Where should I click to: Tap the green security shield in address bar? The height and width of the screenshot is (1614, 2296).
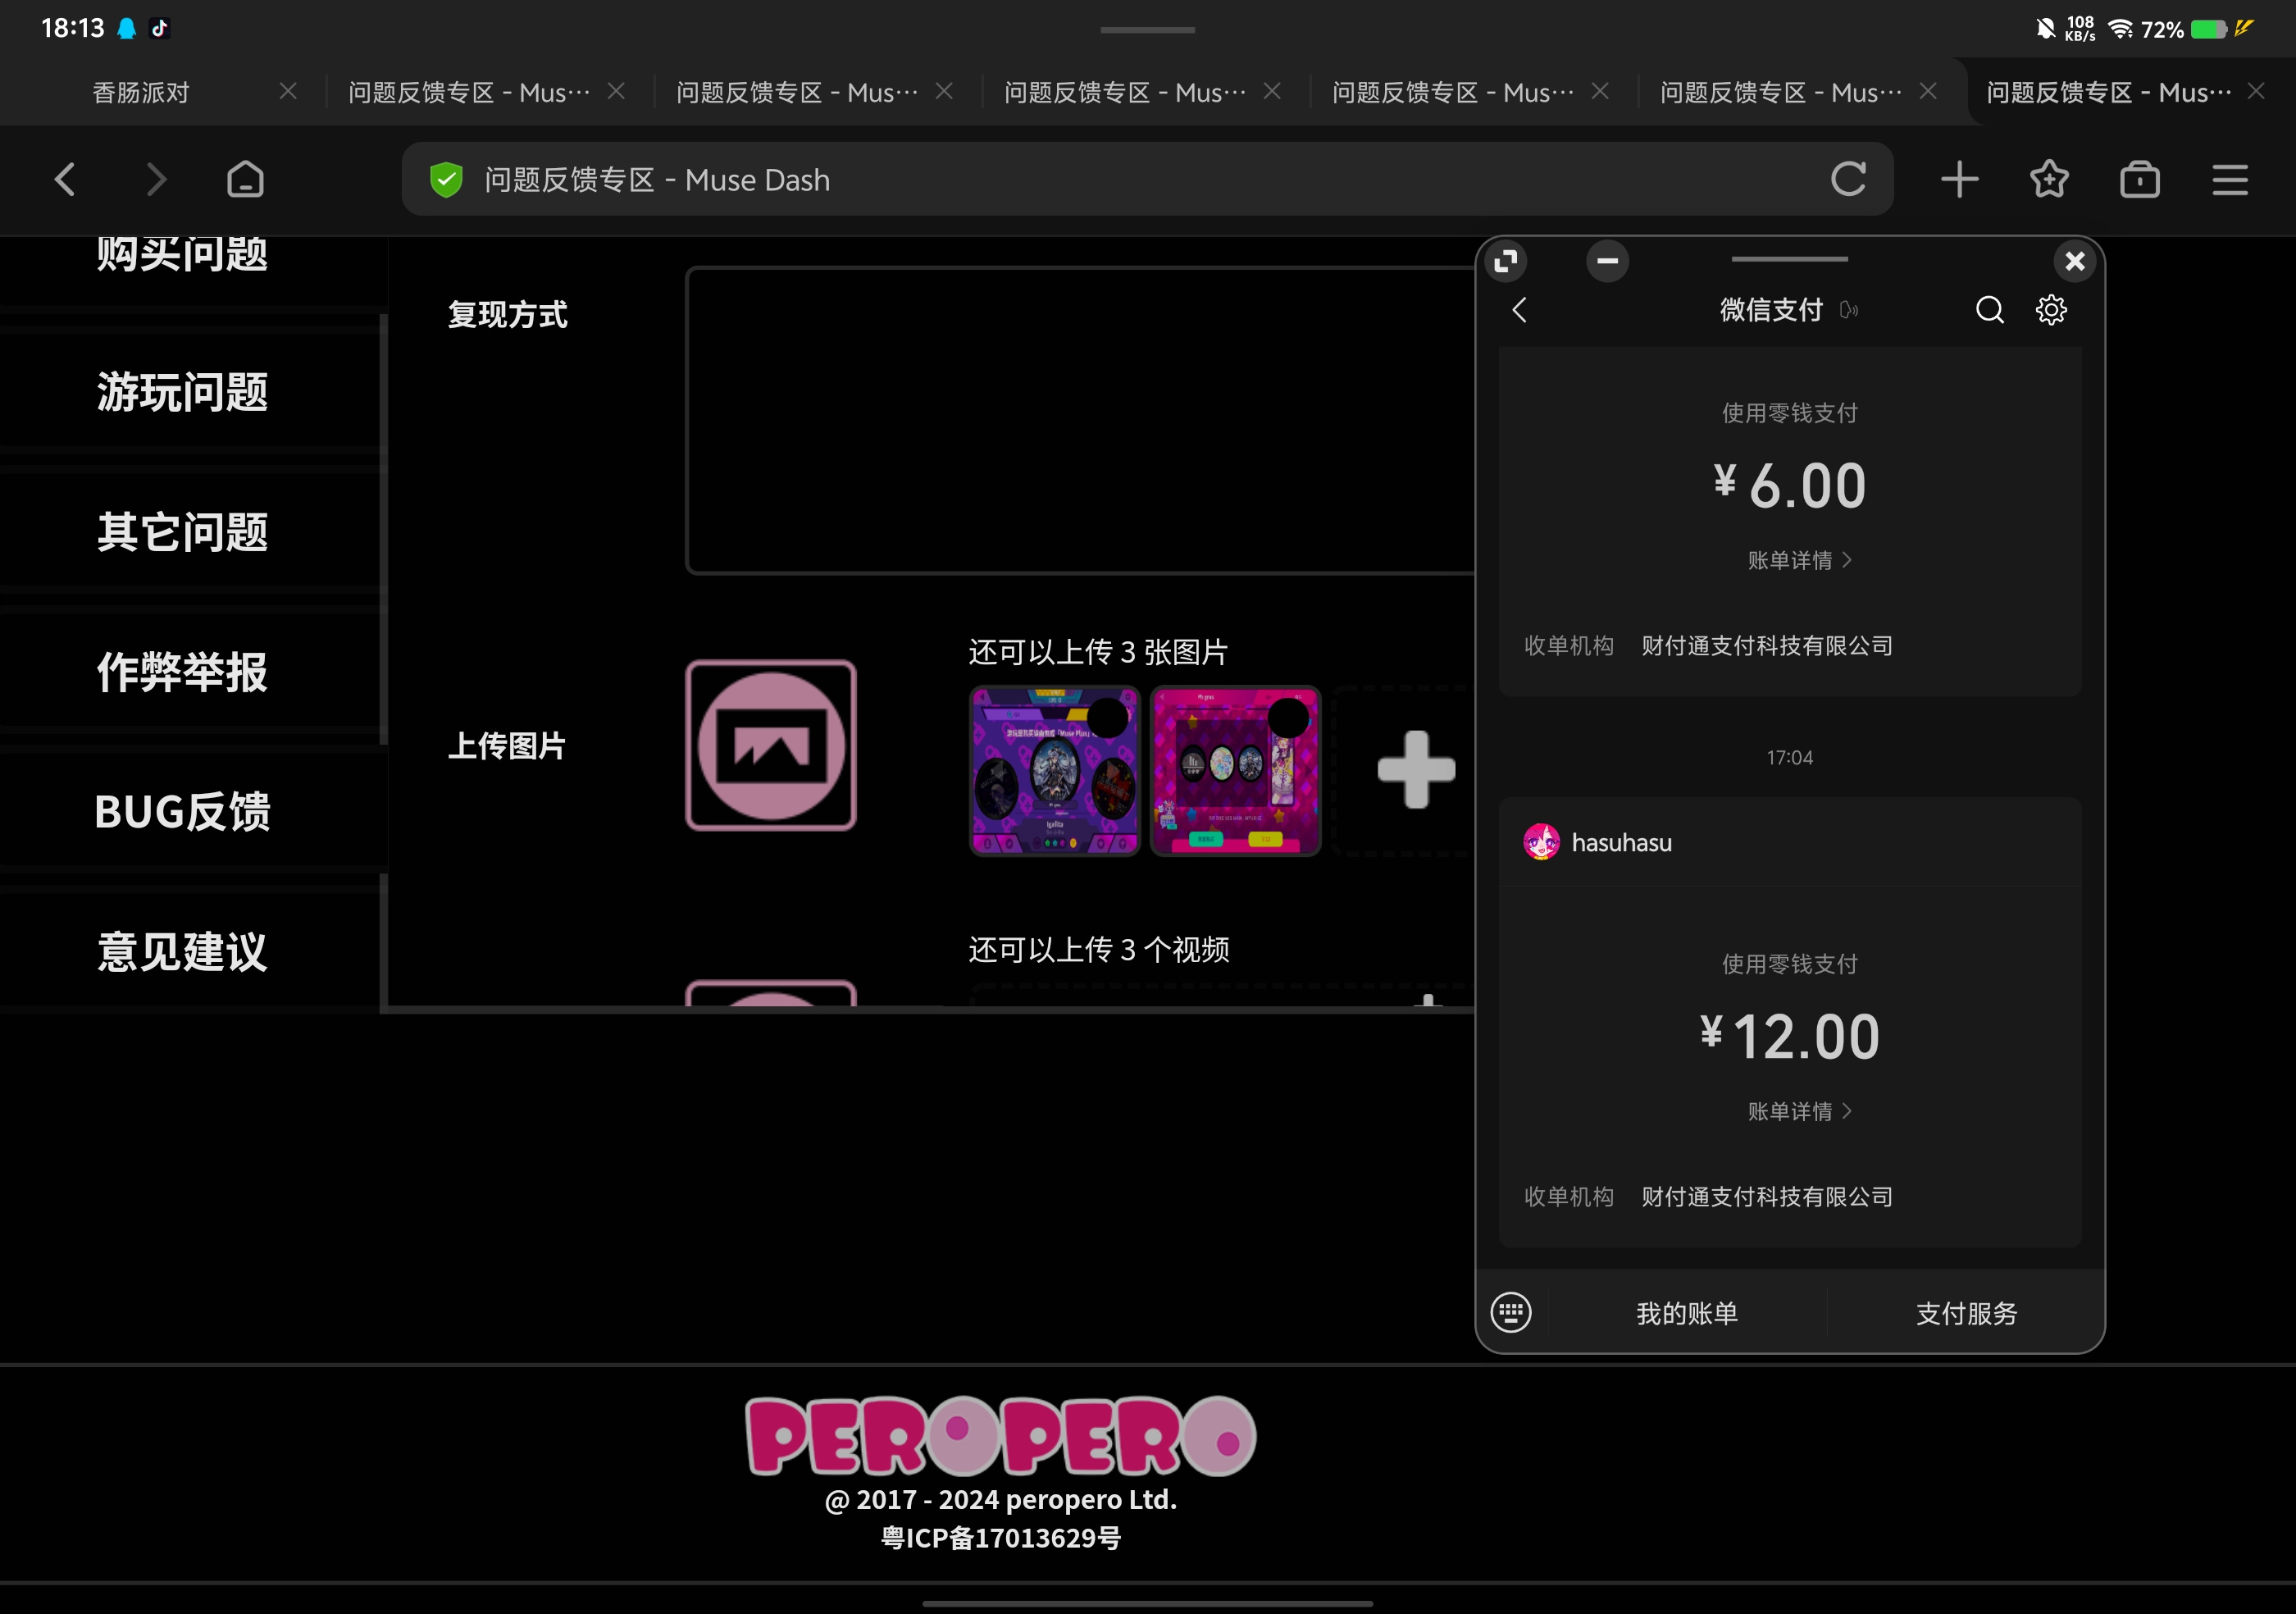point(446,180)
